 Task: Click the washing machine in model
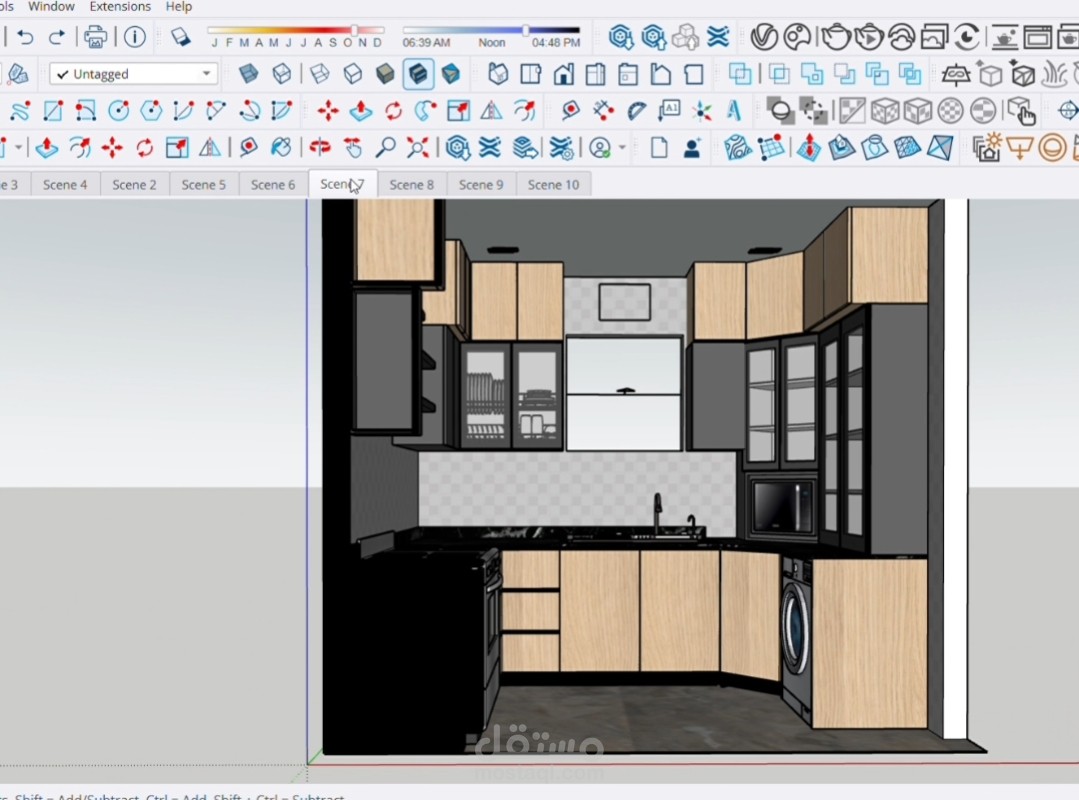pyautogui.click(x=798, y=637)
